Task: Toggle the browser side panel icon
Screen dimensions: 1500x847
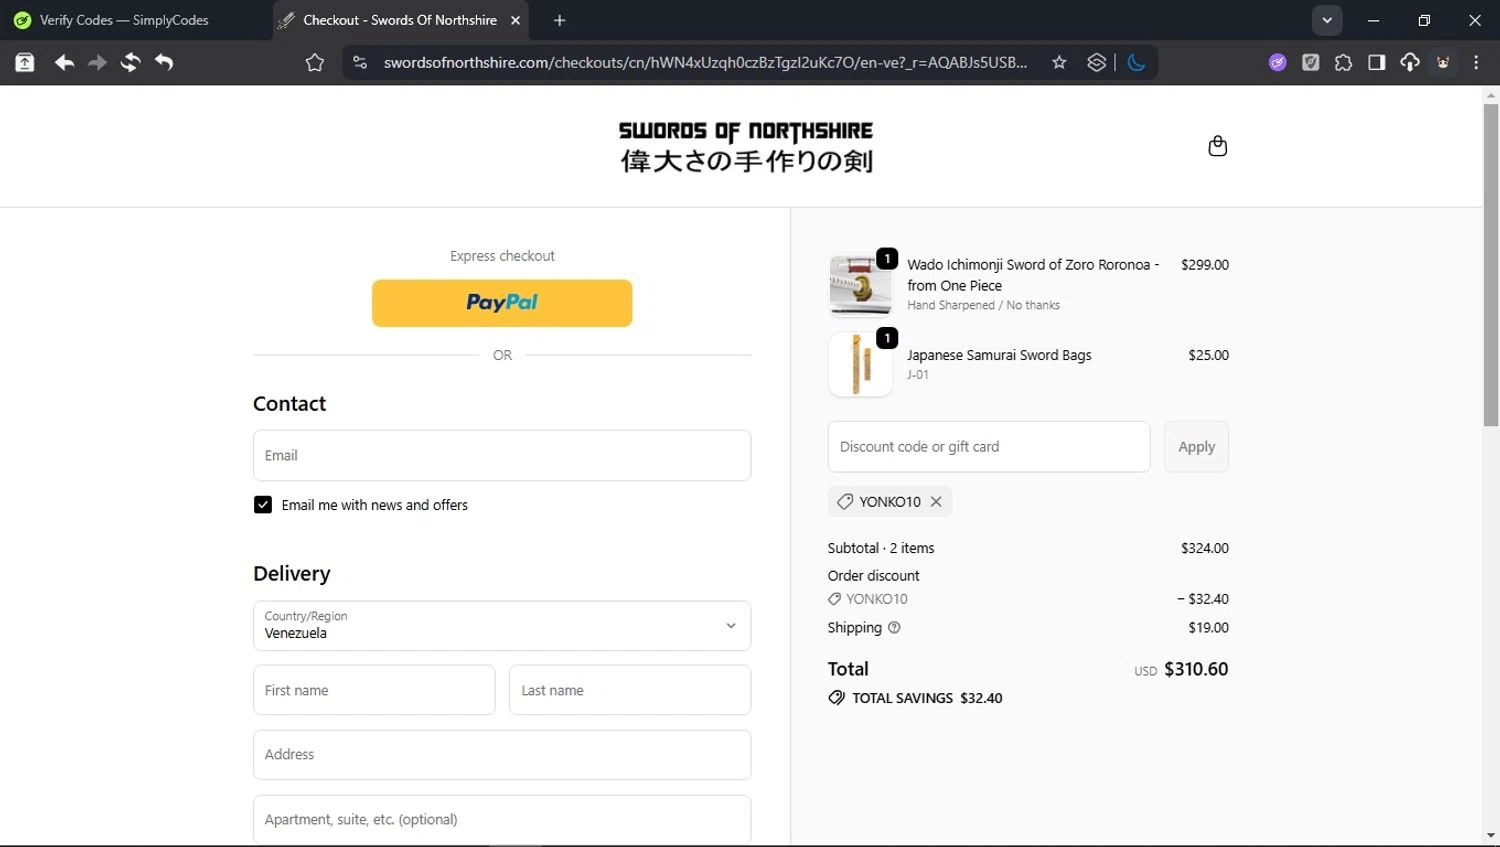Action: tap(1376, 63)
